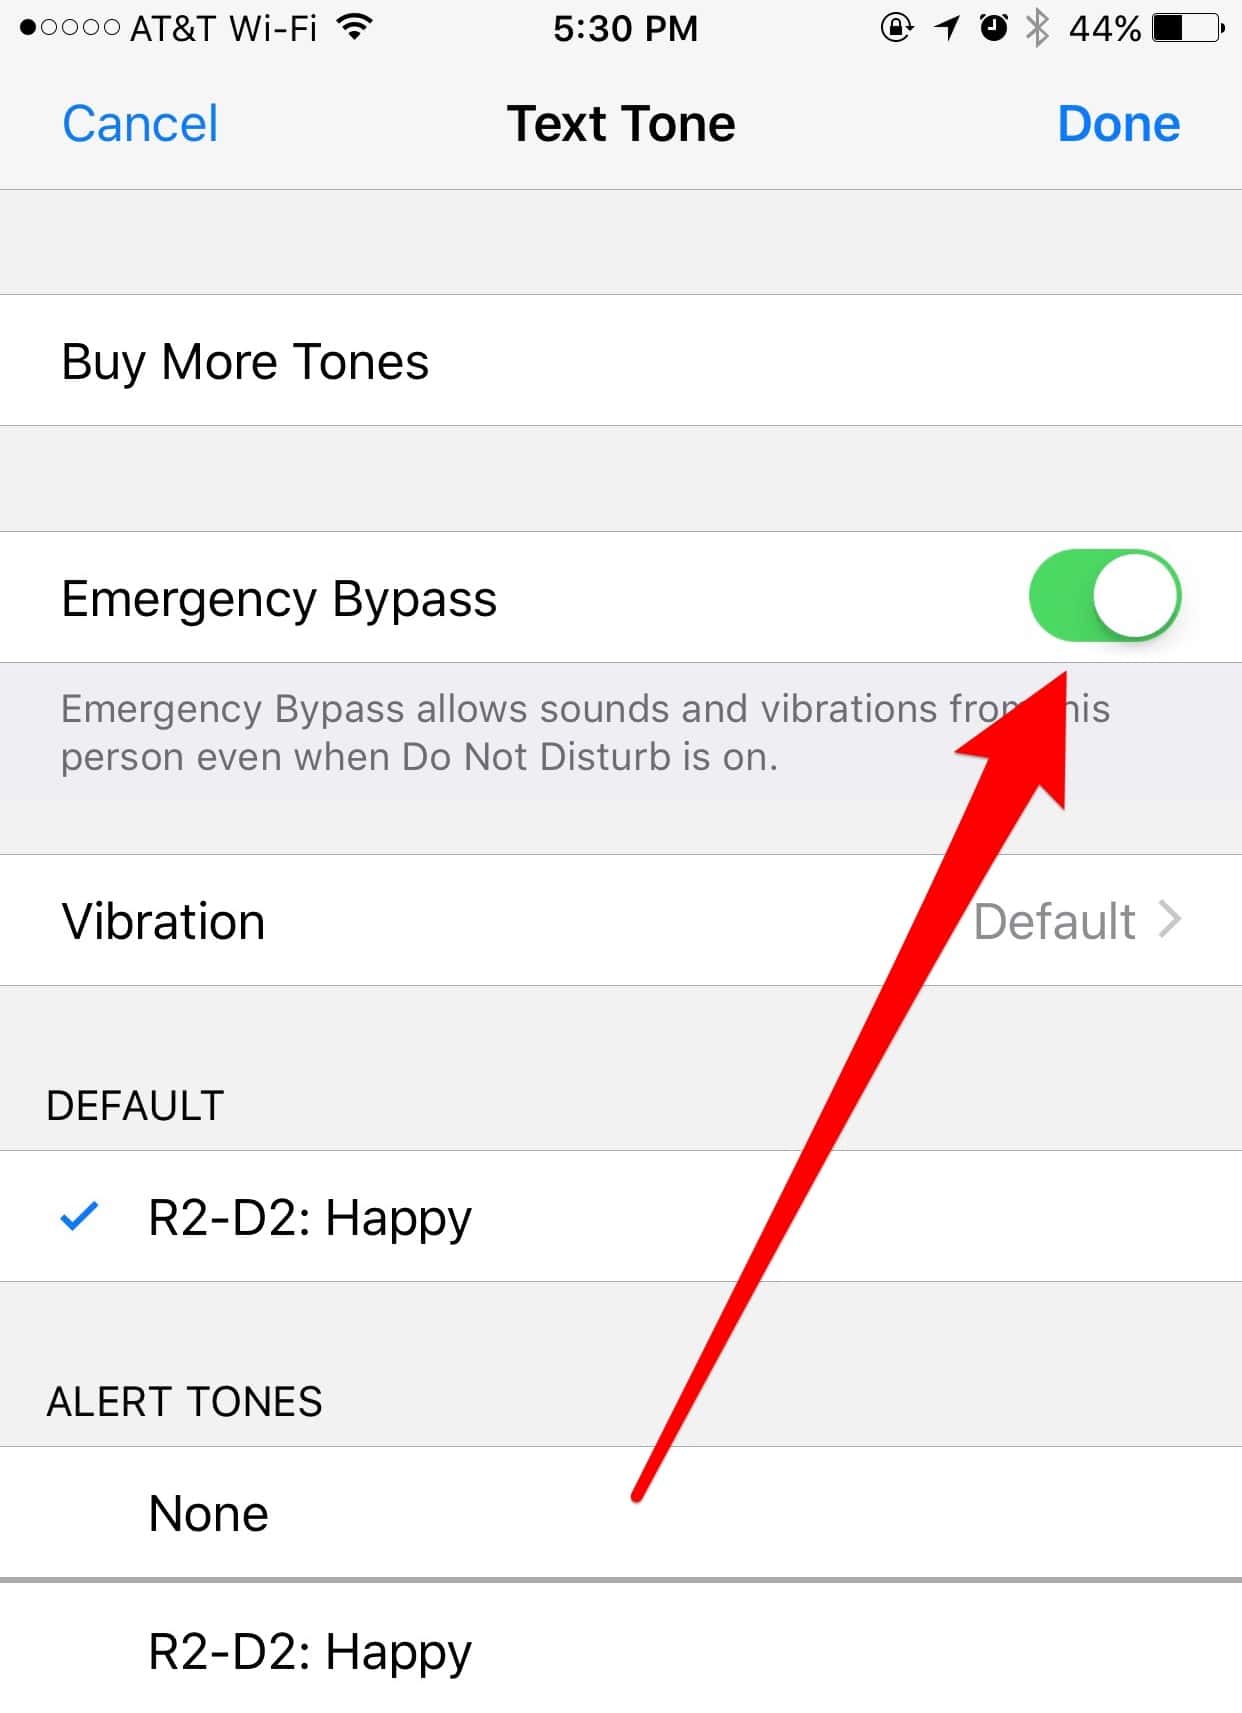Screen dimensions: 1242x1713
Task: Open Vibration Default setting value
Action: point(1054,921)
